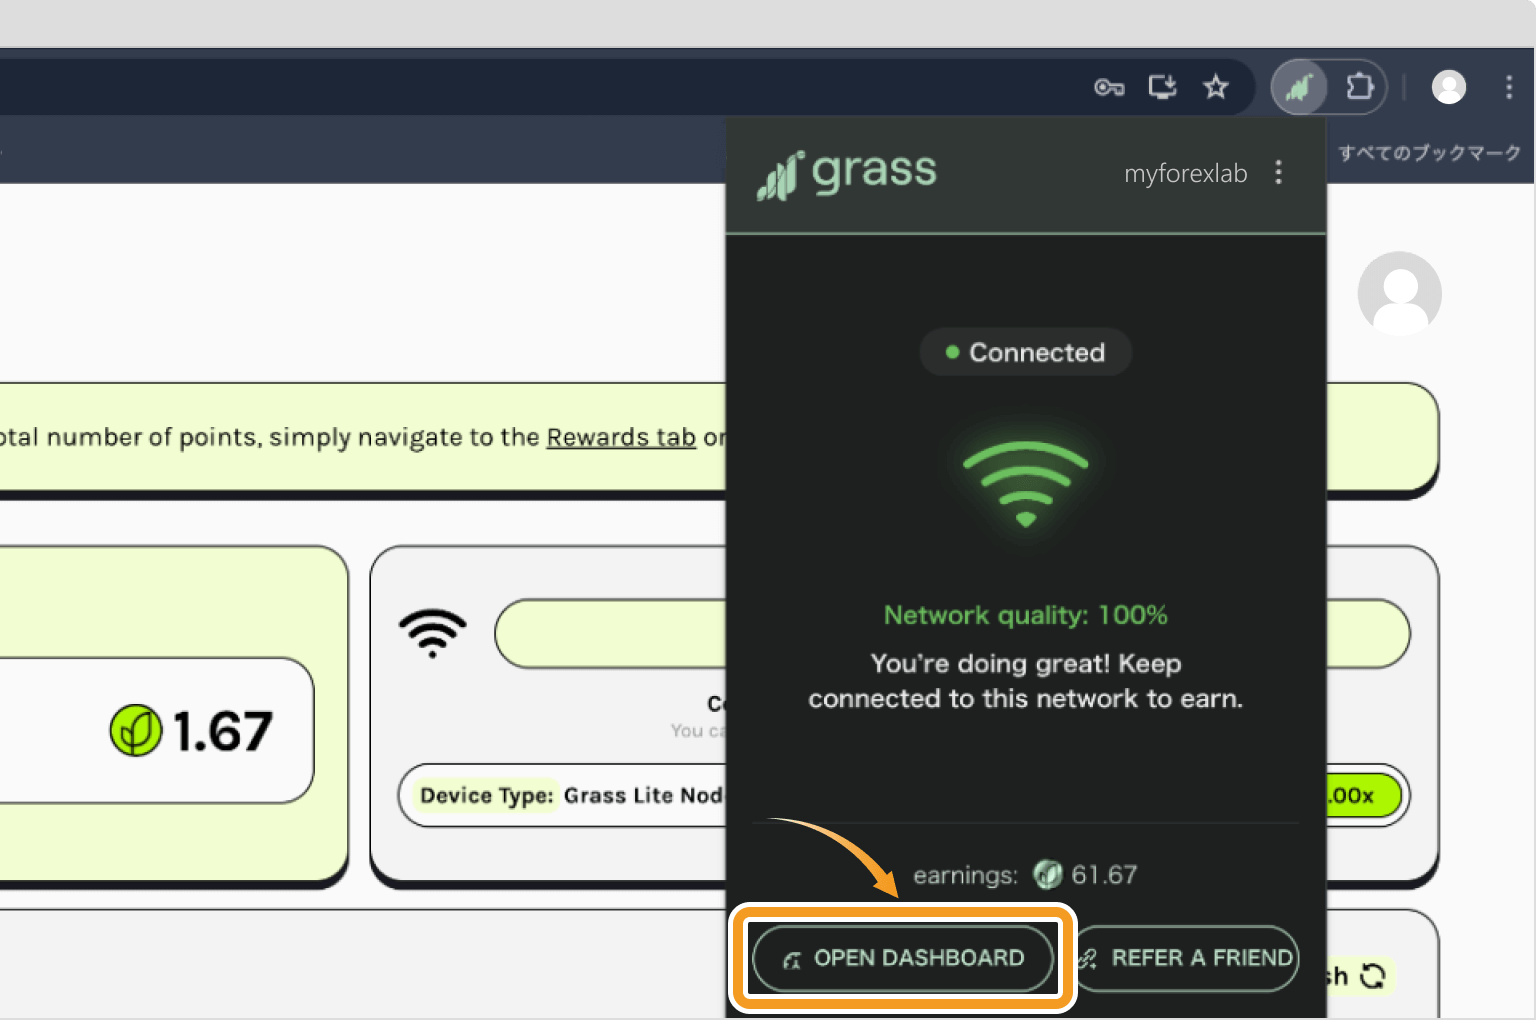Viewport: 1536px width, 1020px height.
Task: Open the Rewards tab link
Action: coord(621,437)
